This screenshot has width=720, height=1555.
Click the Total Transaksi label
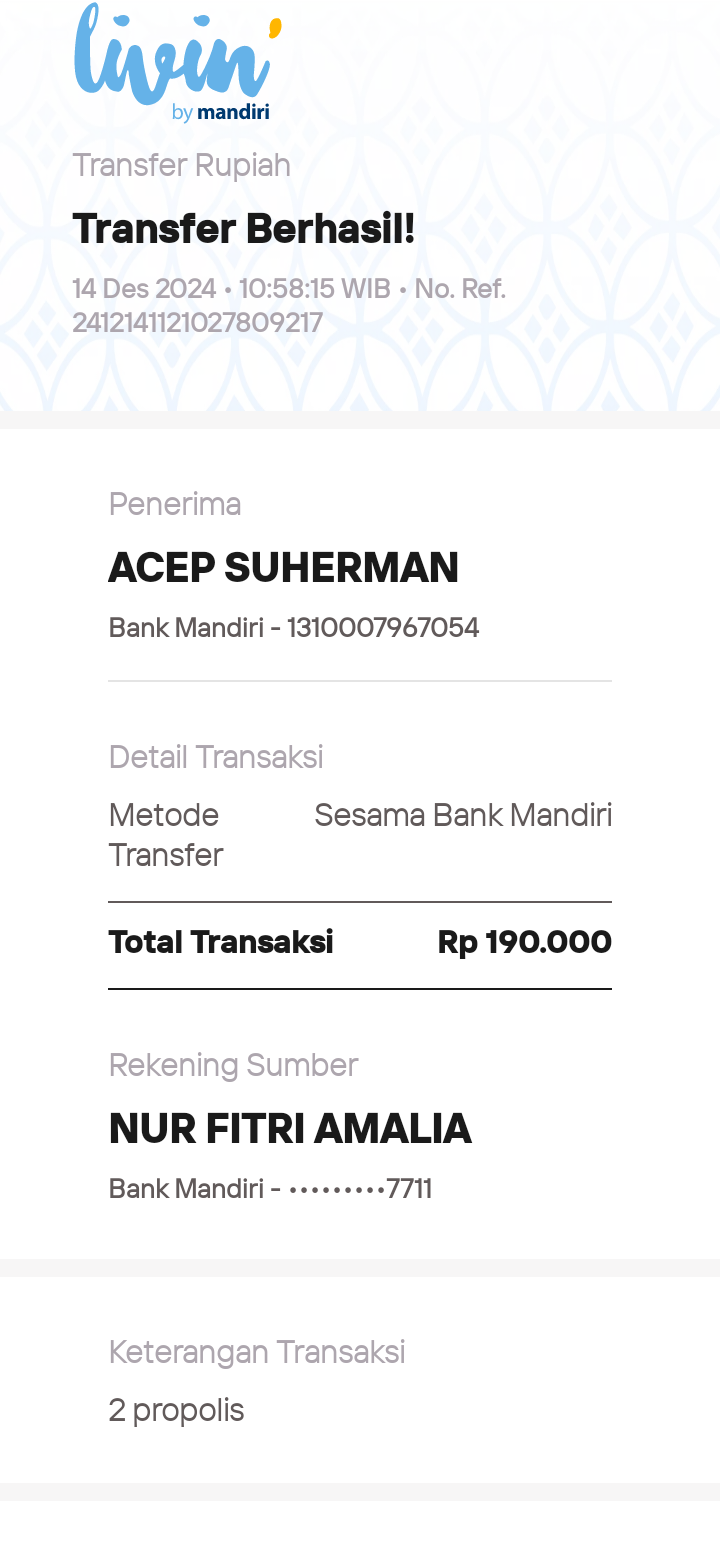pos(221,942)
